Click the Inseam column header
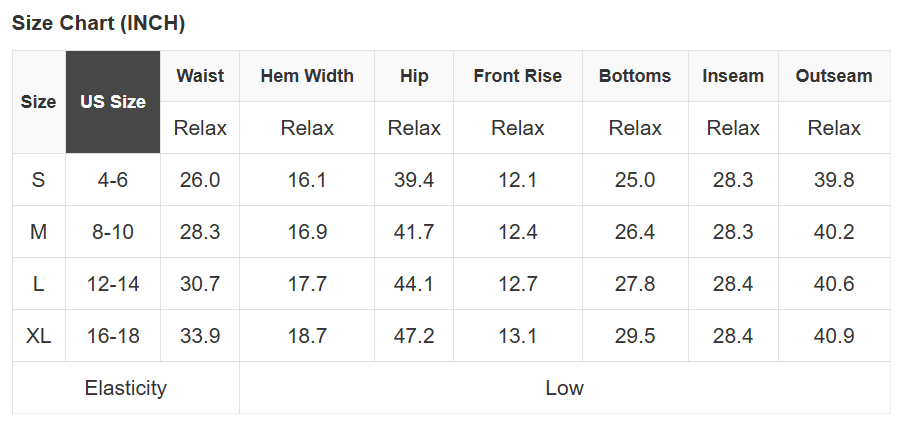Screen dimensions: 904x432 [x=733, y=76]
